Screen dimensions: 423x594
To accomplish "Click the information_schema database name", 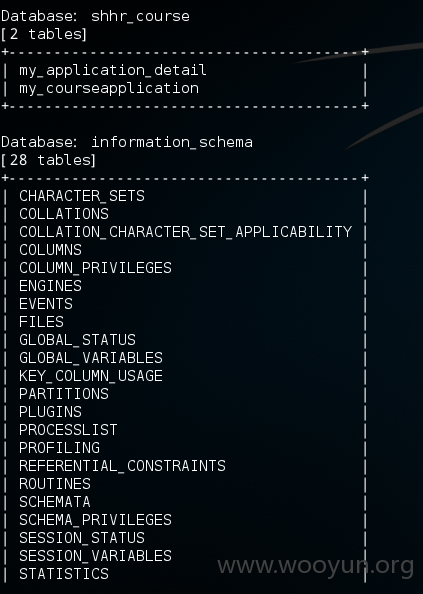I will pos(172,142).
